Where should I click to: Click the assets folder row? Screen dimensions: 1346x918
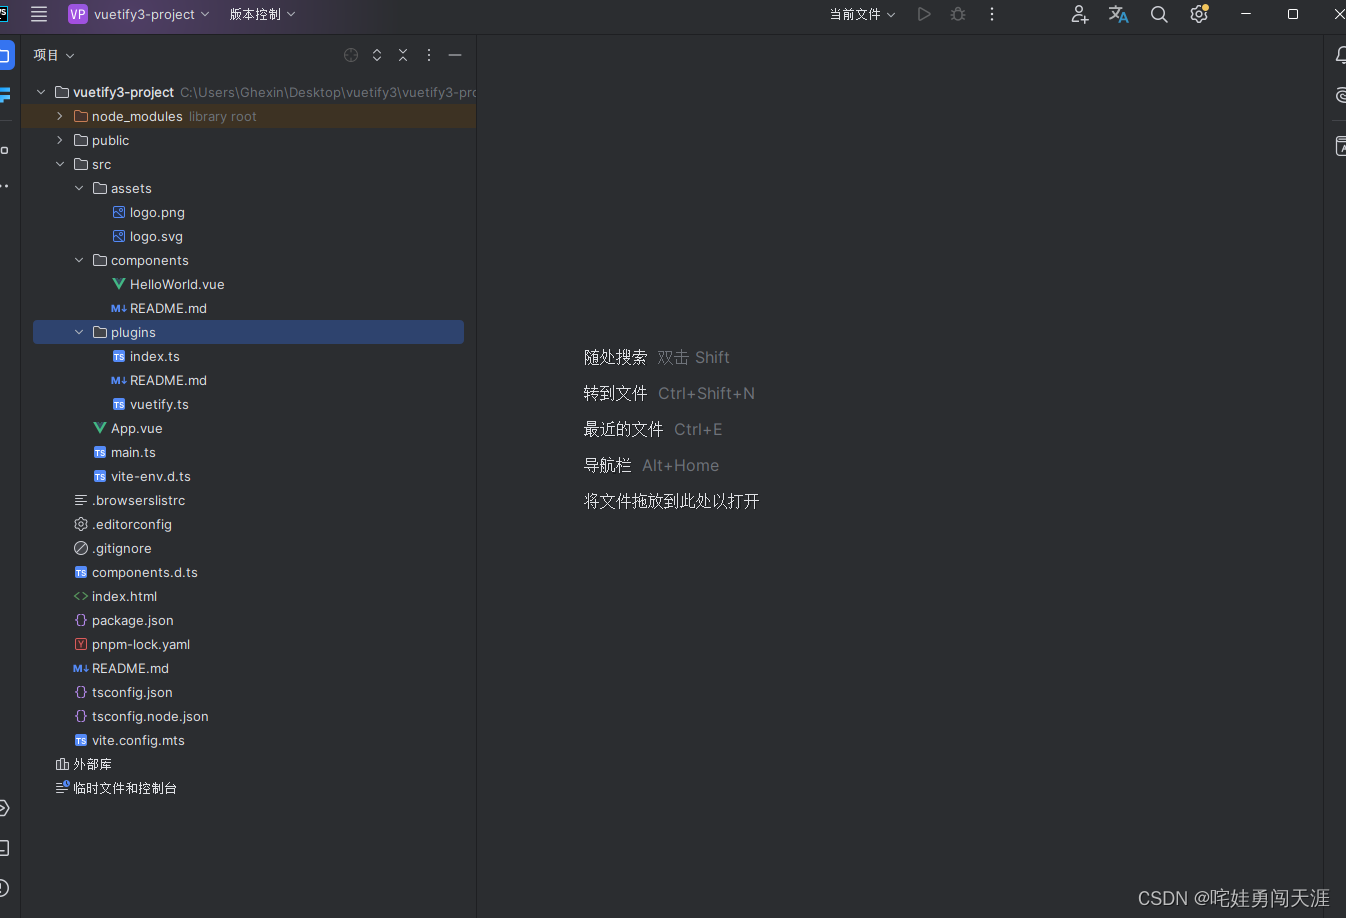(x=248, y=188)
